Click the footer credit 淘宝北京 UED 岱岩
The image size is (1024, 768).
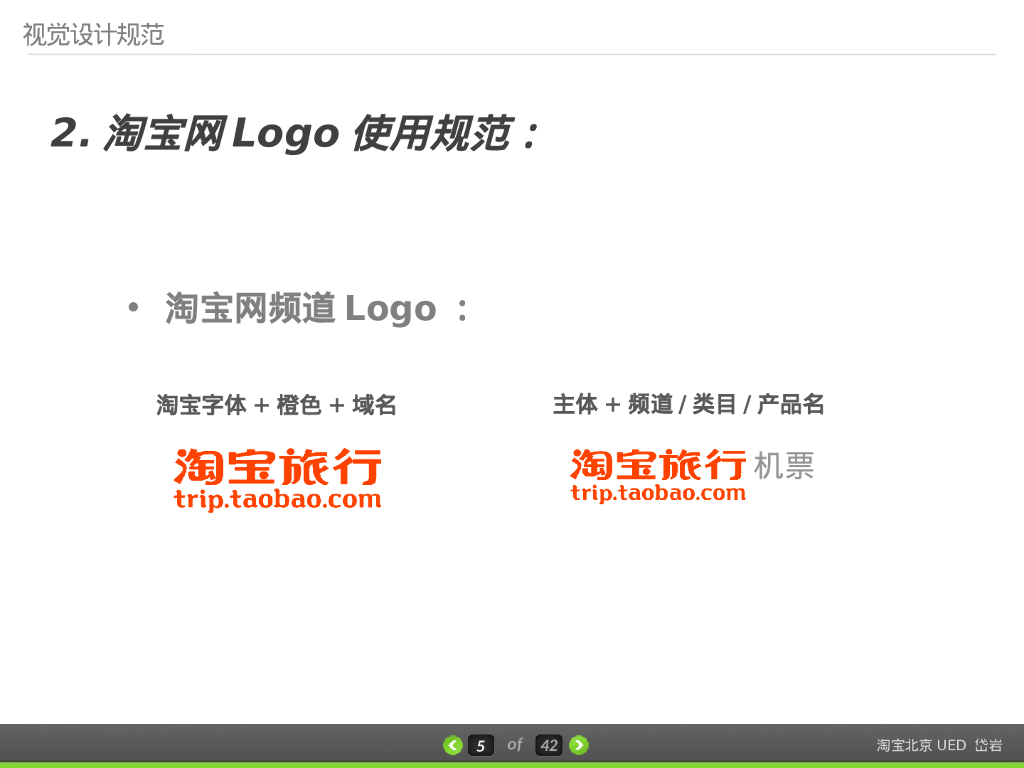tap(939, 745)
